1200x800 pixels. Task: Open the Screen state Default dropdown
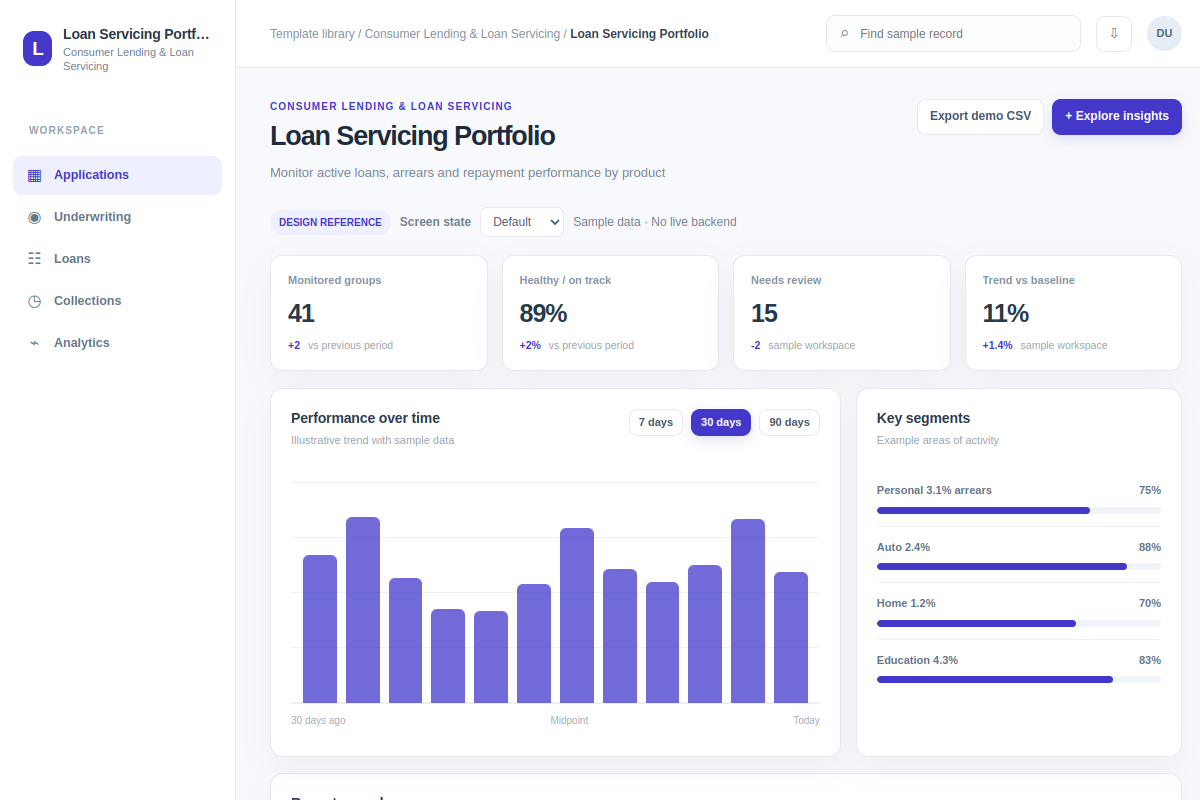(x=522, y=222)
